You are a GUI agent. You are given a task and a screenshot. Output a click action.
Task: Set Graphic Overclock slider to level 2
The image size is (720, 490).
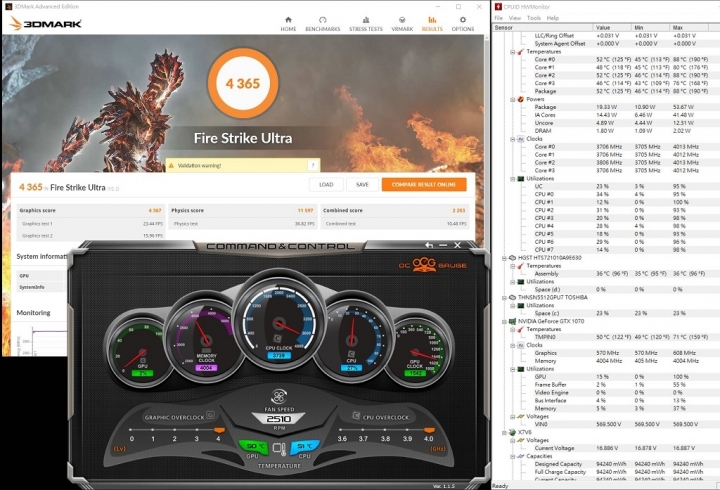point(174,430)
